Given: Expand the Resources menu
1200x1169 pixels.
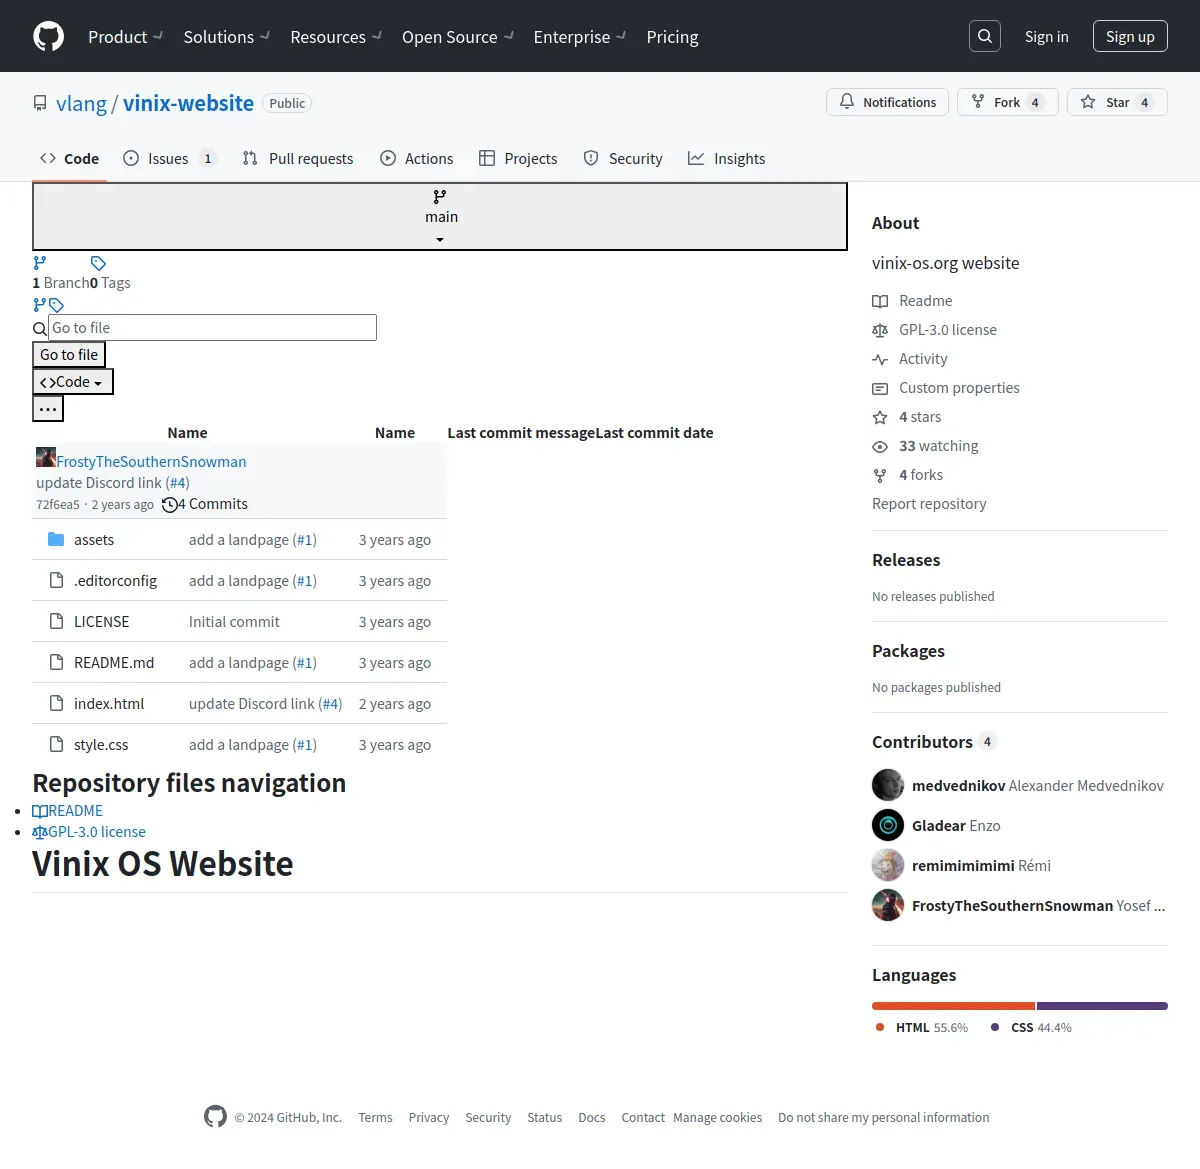Looking at the screenshot, I should pos(336,37).
